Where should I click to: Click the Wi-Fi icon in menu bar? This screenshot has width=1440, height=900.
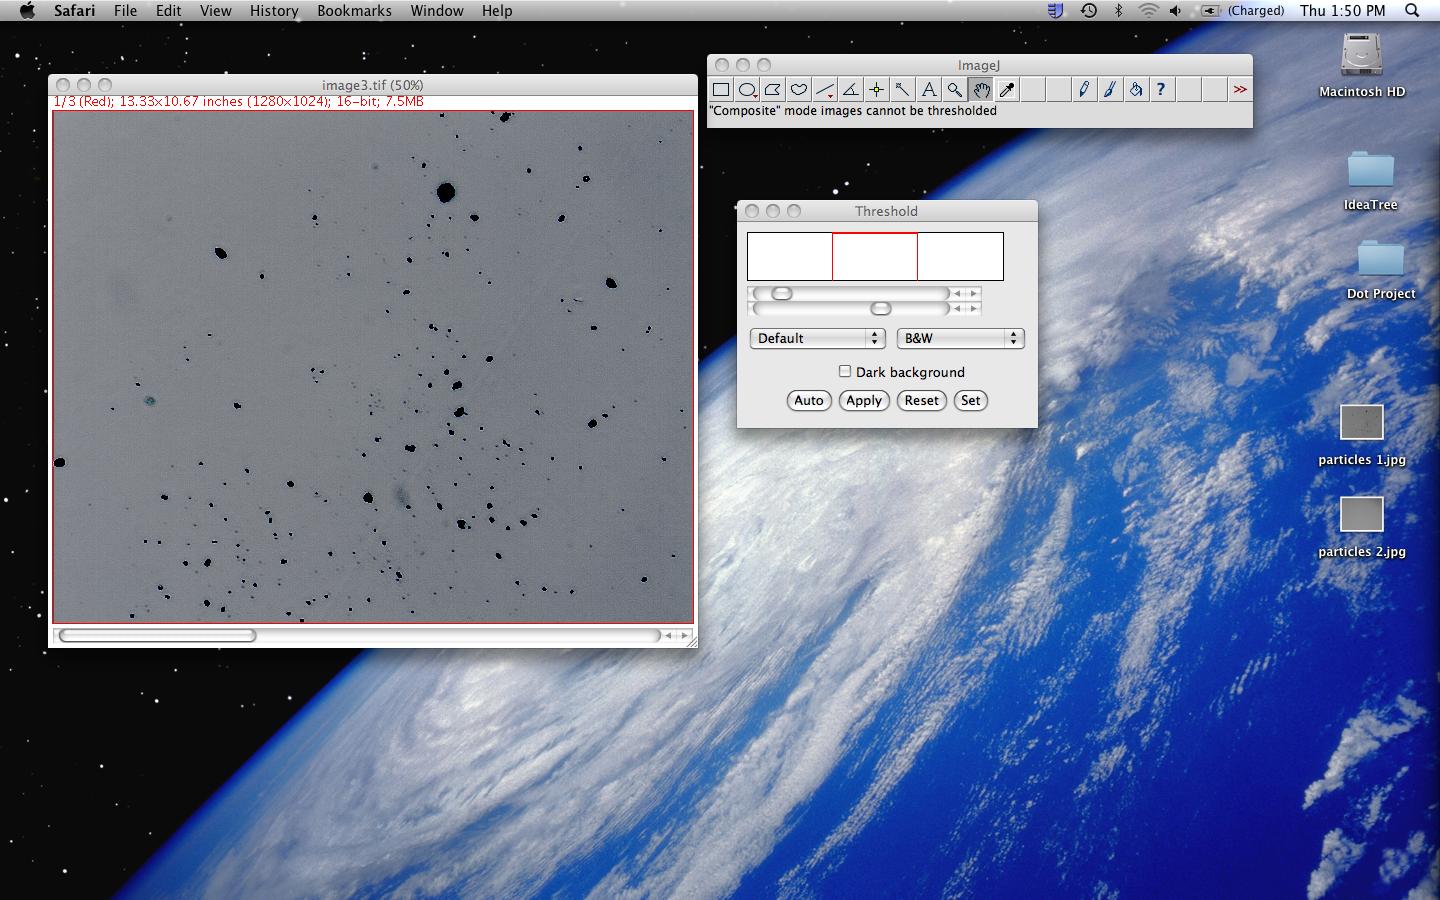[1148, 10]
